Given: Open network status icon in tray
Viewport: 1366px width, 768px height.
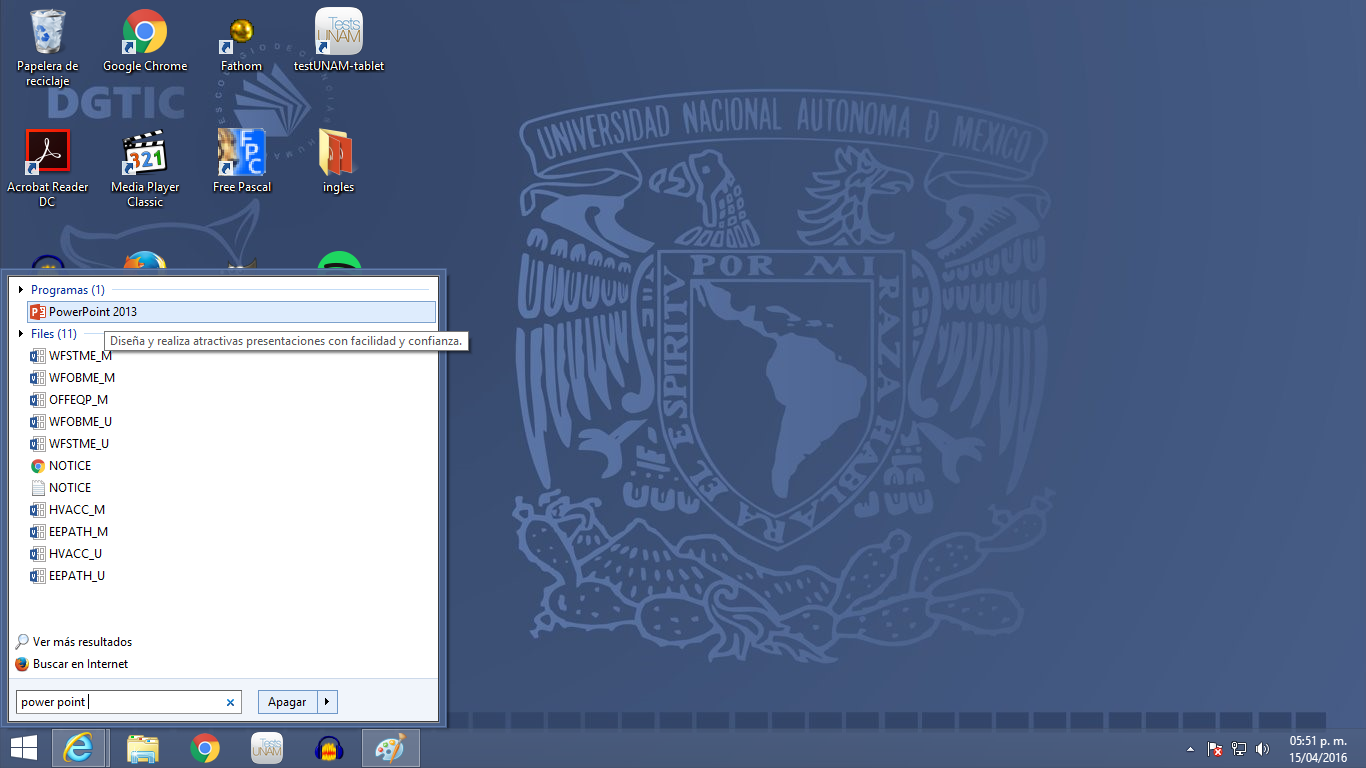Looking at the screenshot, I should 1239,748.
